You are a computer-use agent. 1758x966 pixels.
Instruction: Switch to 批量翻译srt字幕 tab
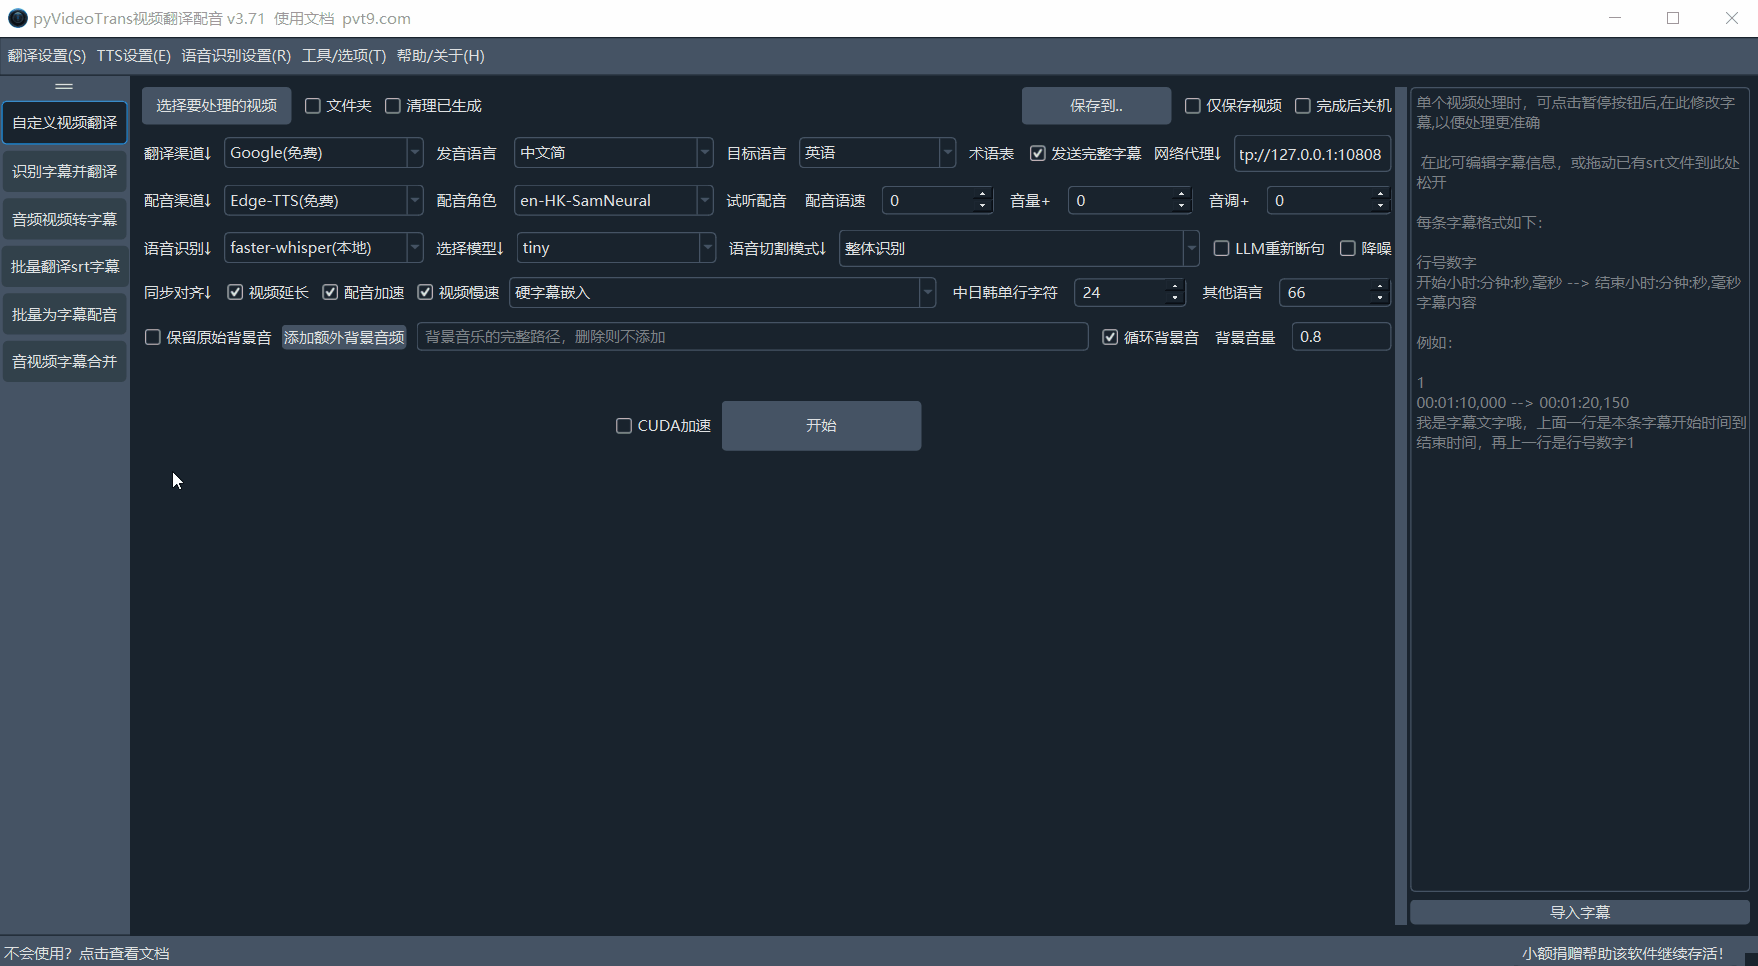[65, 266]
